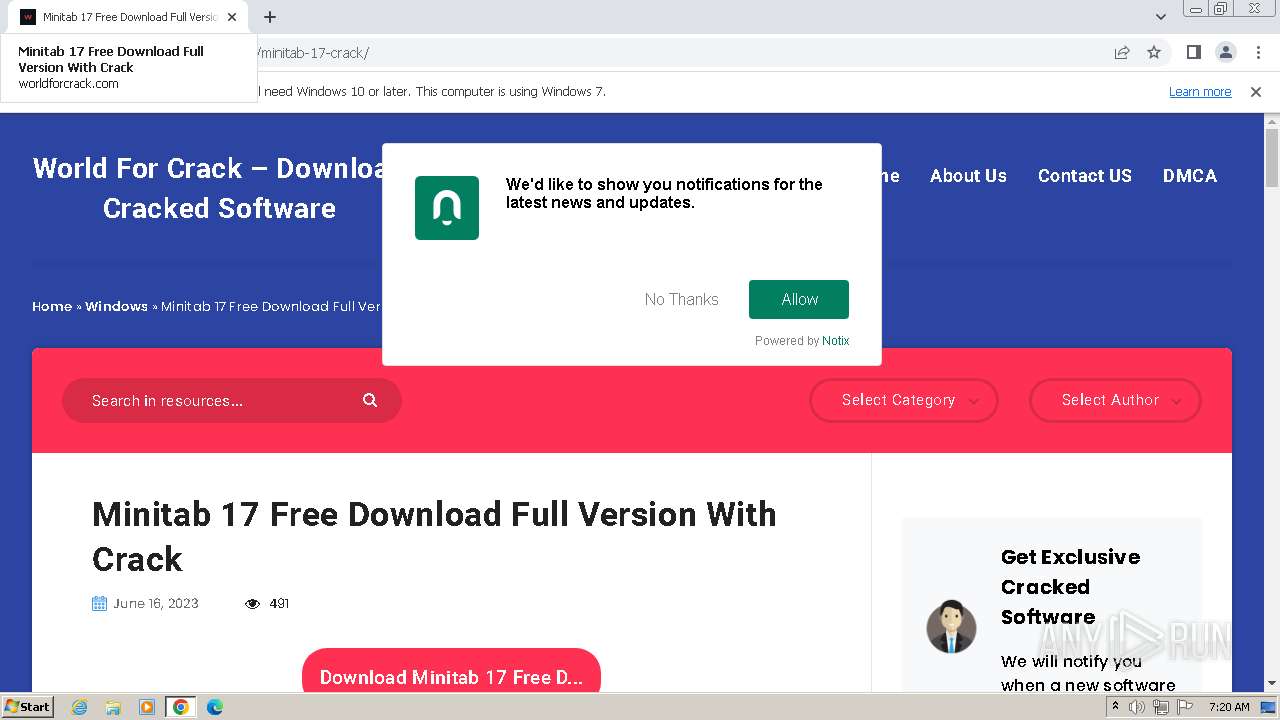The height and width of the screenshot is (720, 1280).
Task: Dismiss the Windows 7 warning infobar
Action: (1256, 91)
